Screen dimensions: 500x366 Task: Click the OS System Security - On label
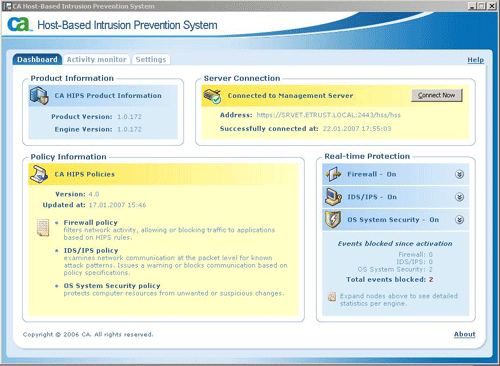[x=393, y=220]
